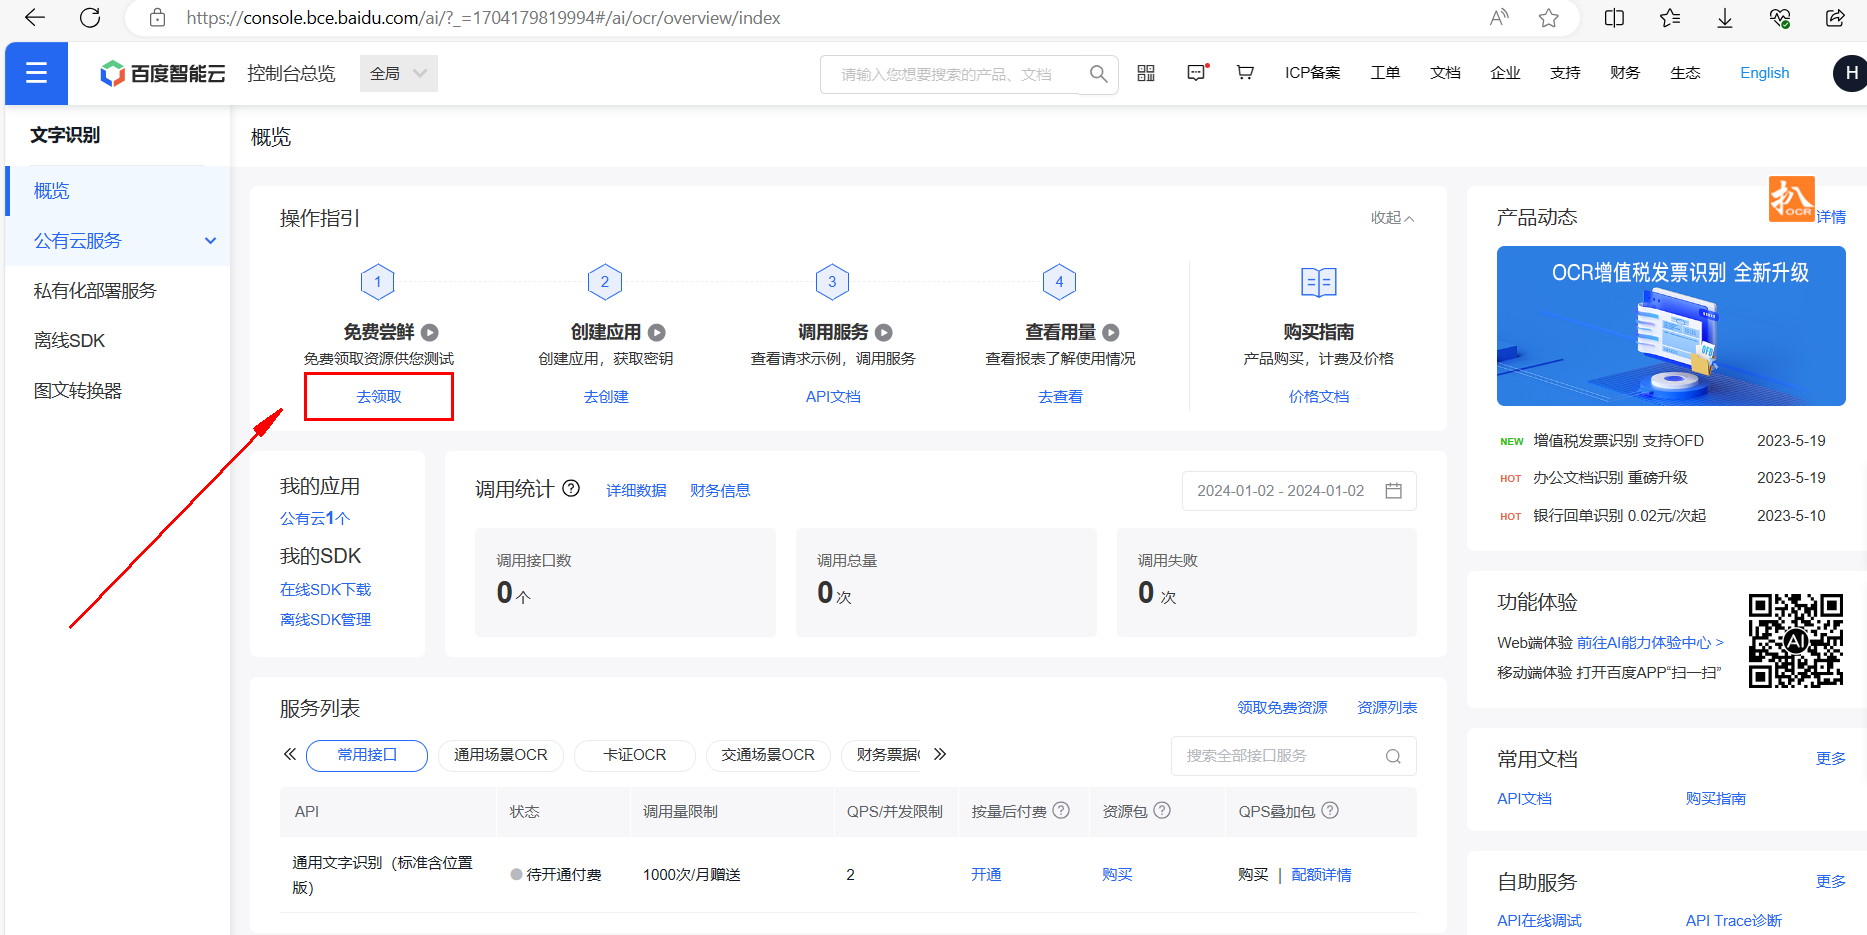Click 开通 for 通用文字识别
Viewport: 1867px width, 935px height.
986,875
